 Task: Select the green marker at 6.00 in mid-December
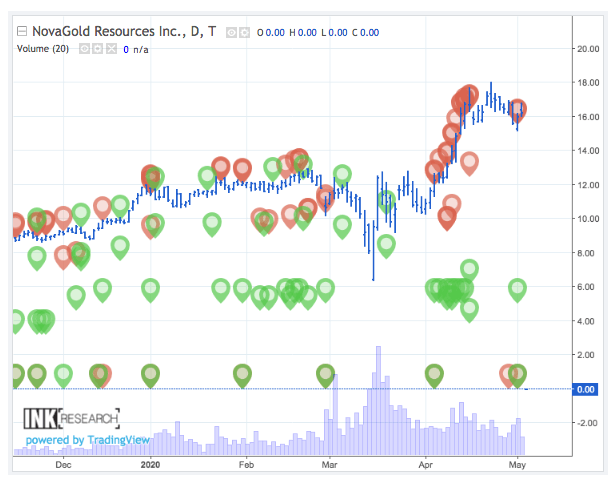click(103, 290)
